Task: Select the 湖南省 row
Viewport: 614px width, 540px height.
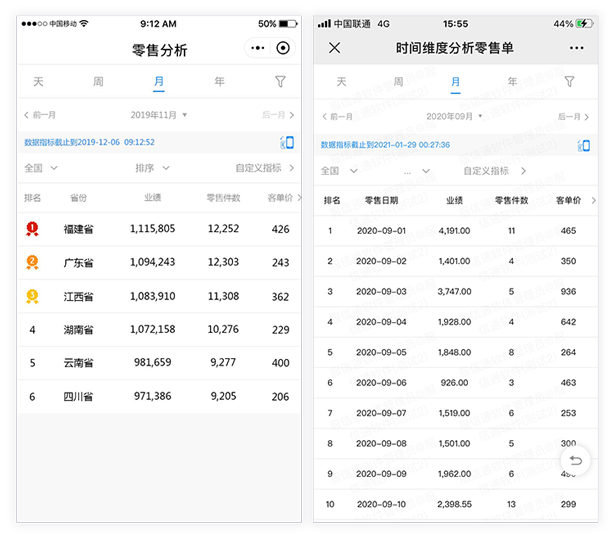Action: [x=159, y=330]
